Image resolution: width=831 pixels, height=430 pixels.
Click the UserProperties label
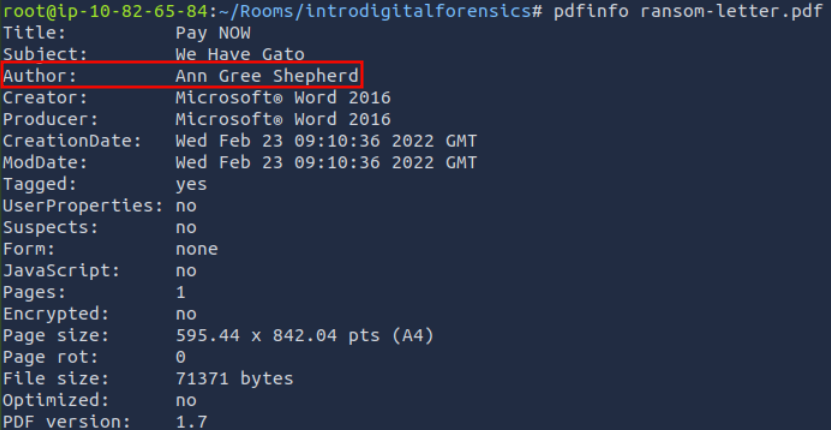pyautogui.click(x=82, y=205)
